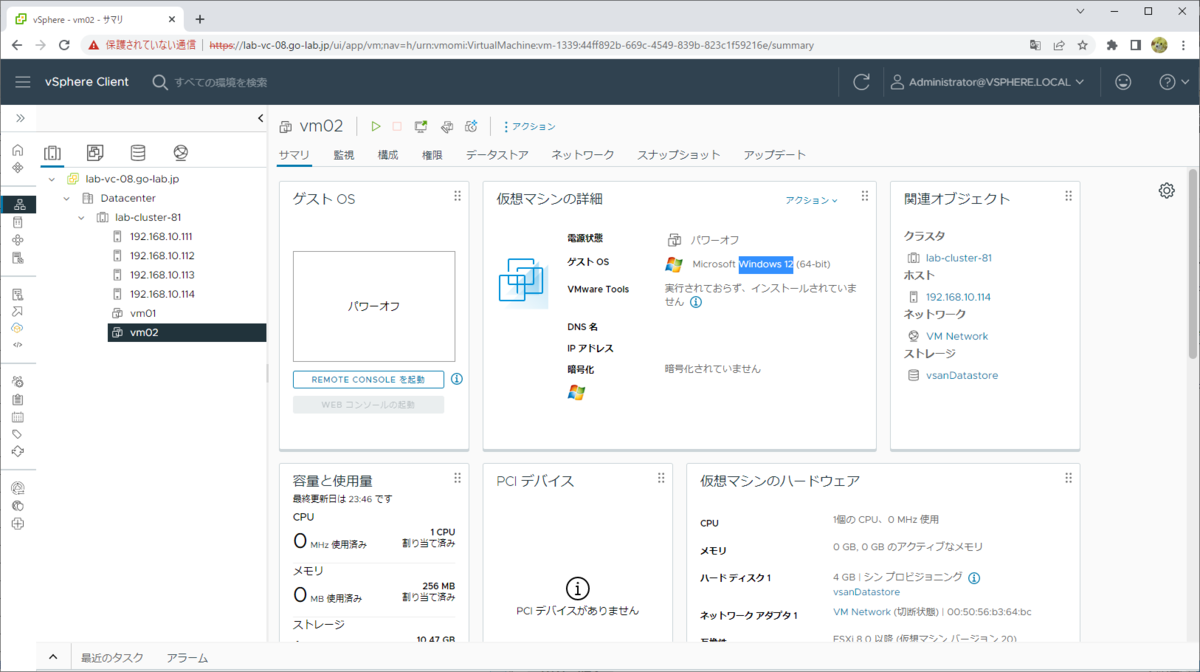The image size is (1200, 672).
Task: Open Shortcuts icon in left sidebar
Action: click(x=18, y=168)
